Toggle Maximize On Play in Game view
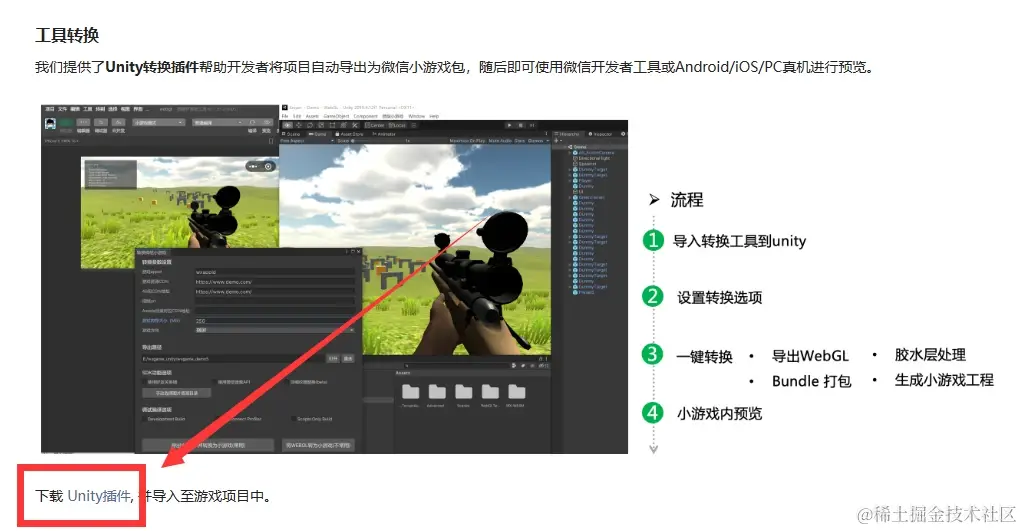 coord(467,141)
